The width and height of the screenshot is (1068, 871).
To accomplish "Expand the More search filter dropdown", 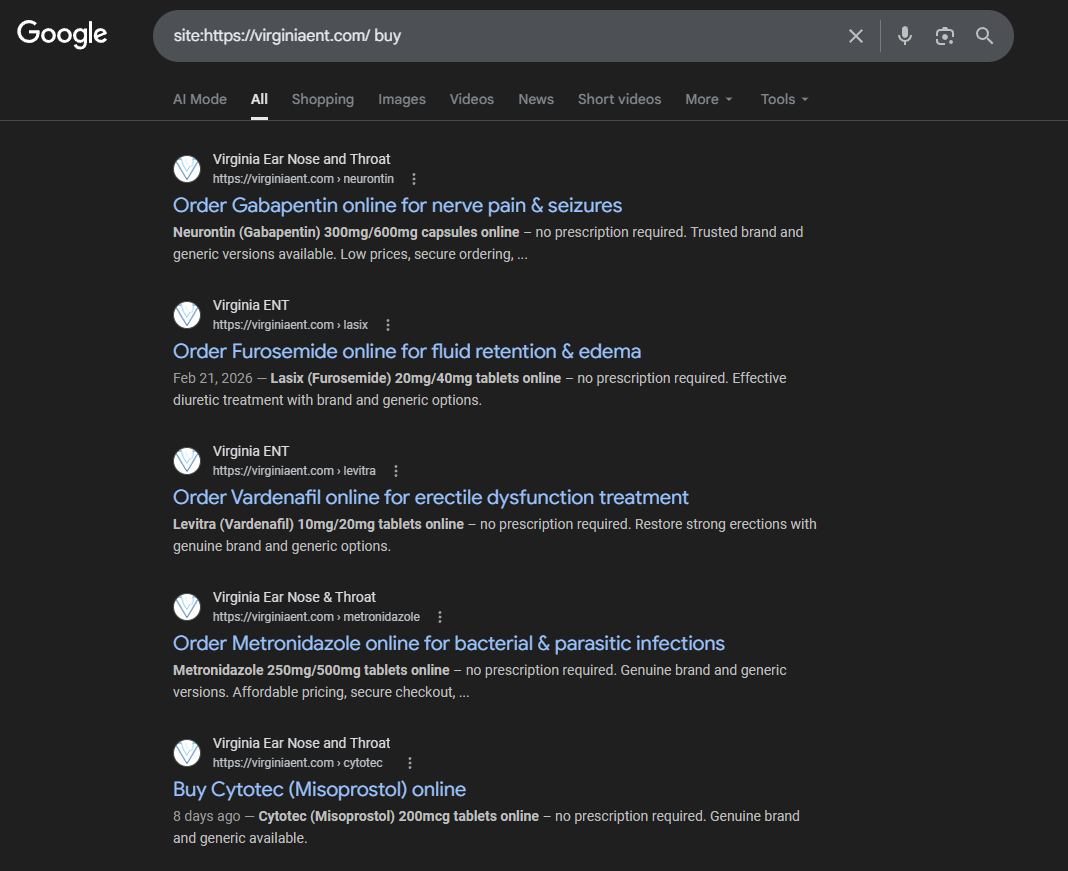I will pyautogui.click(x=709, y=99).
